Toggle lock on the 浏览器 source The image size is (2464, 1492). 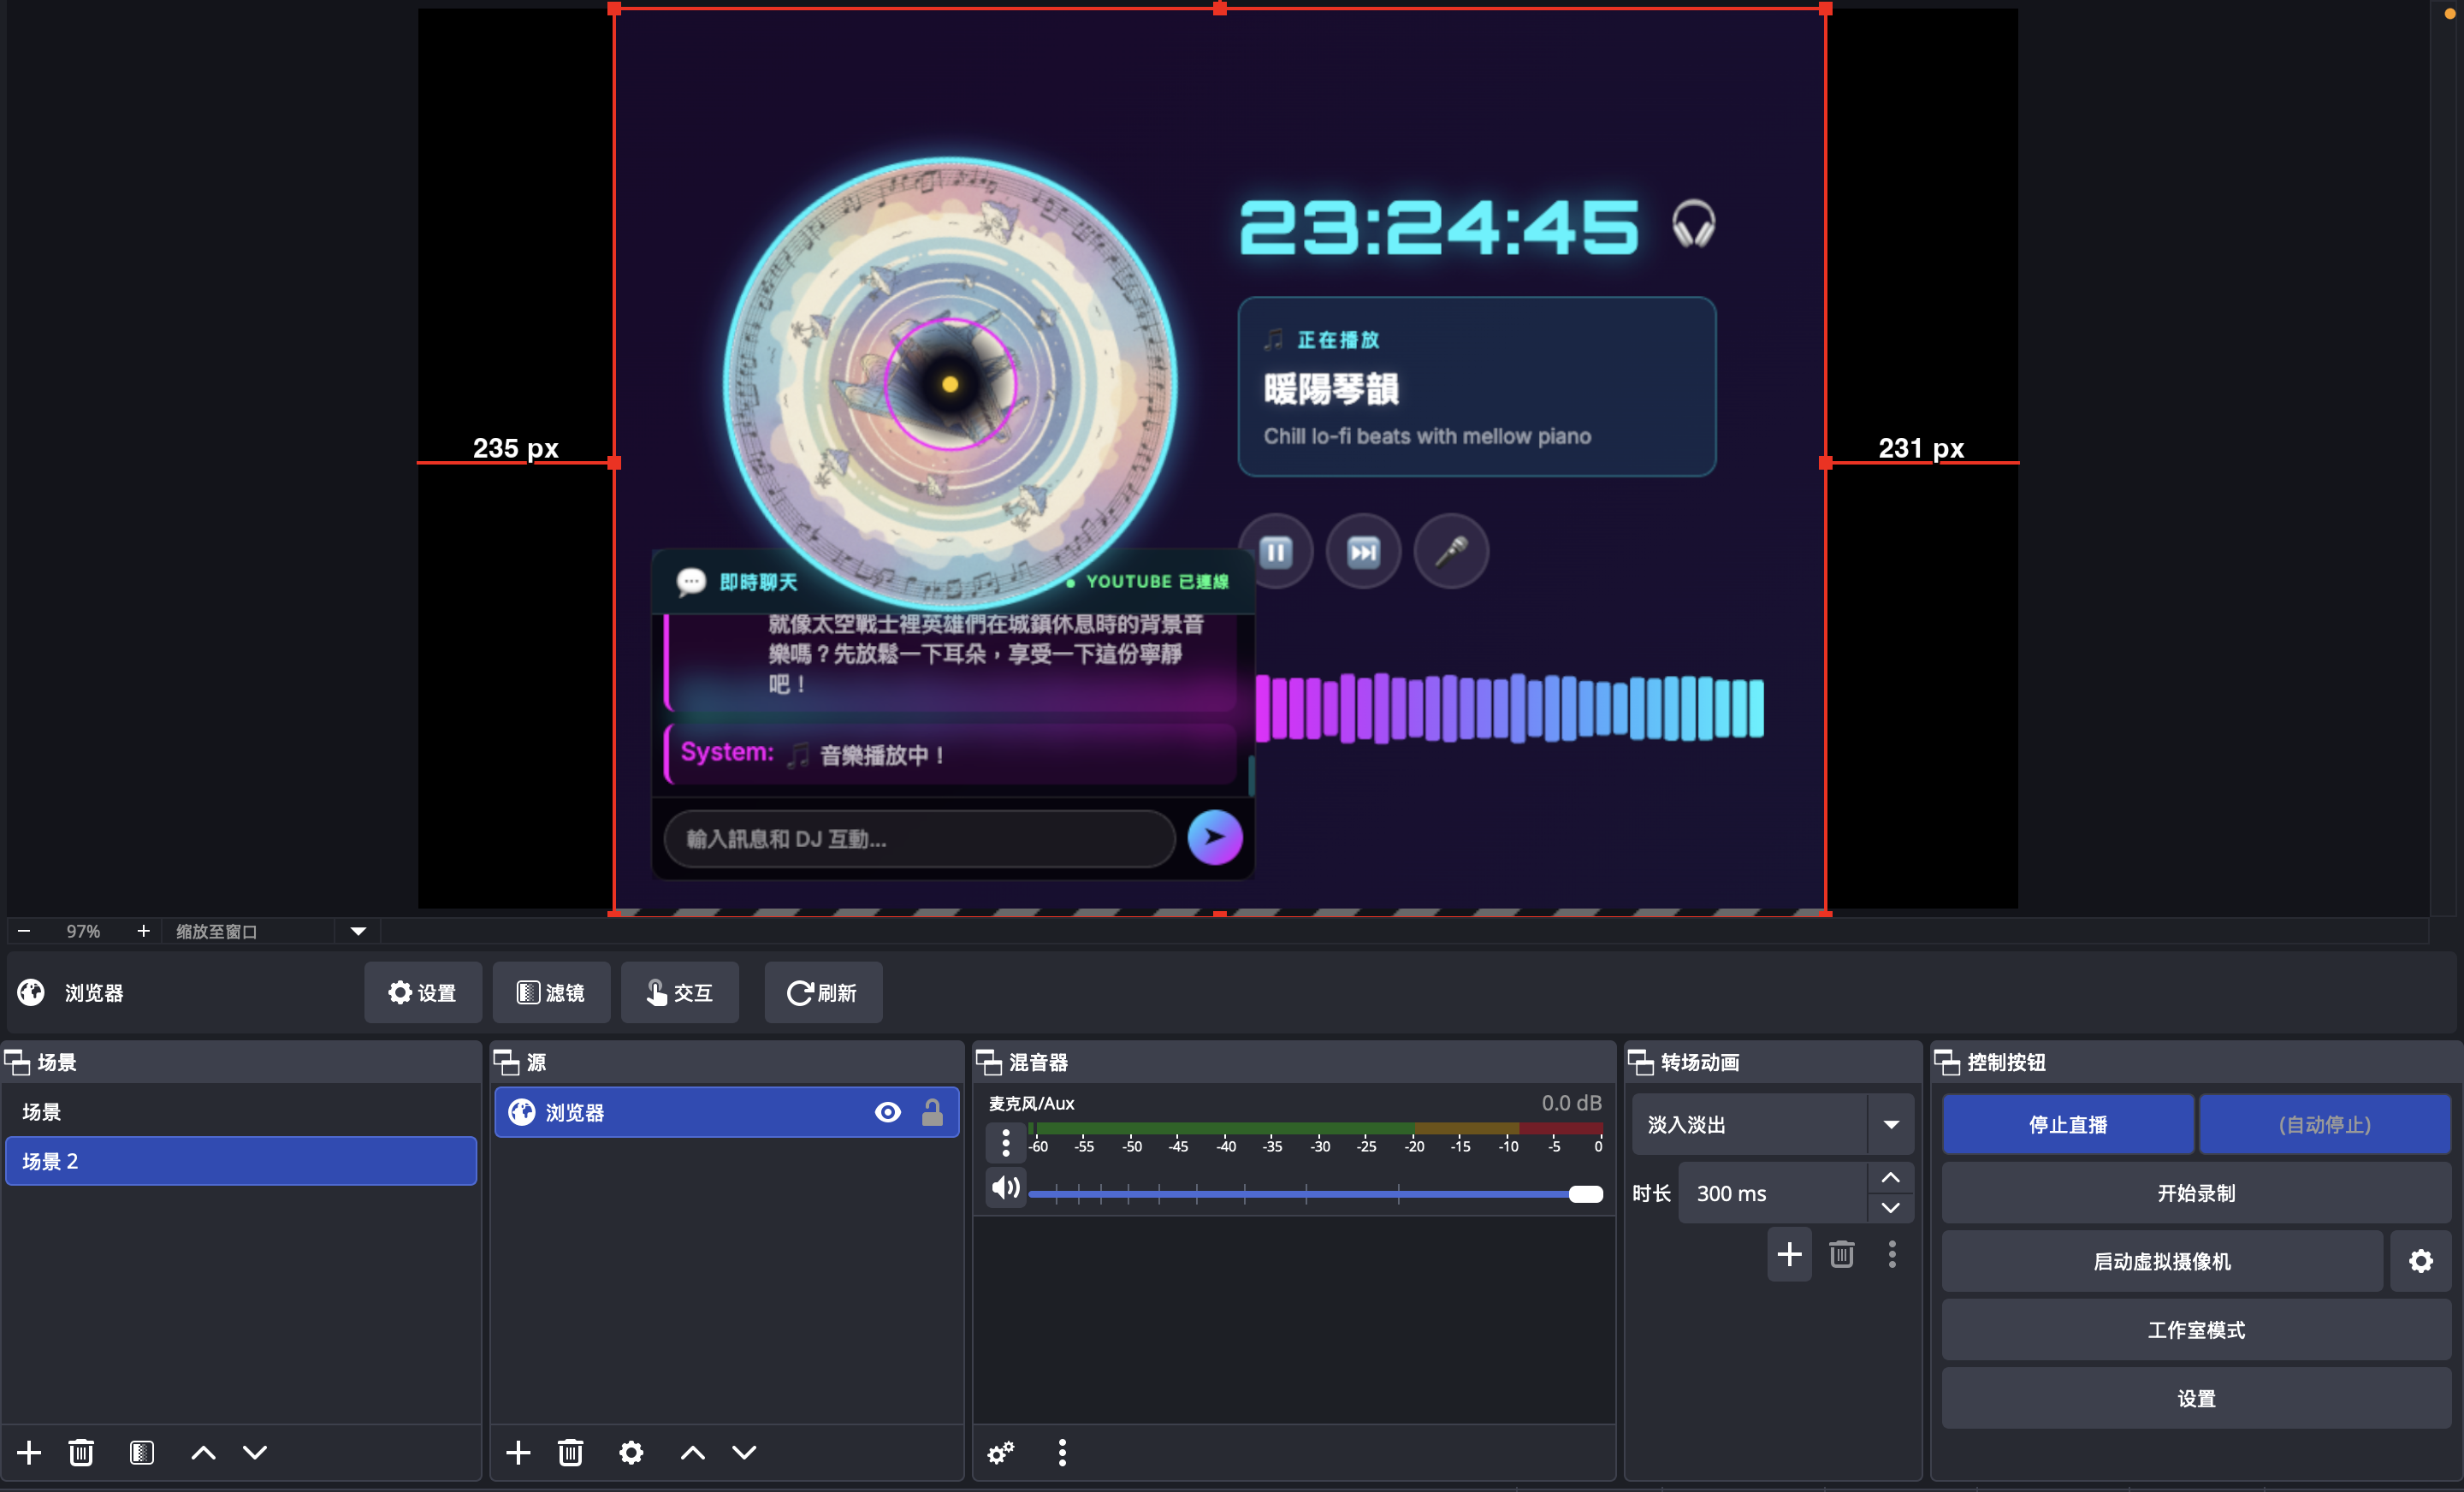932,1112
